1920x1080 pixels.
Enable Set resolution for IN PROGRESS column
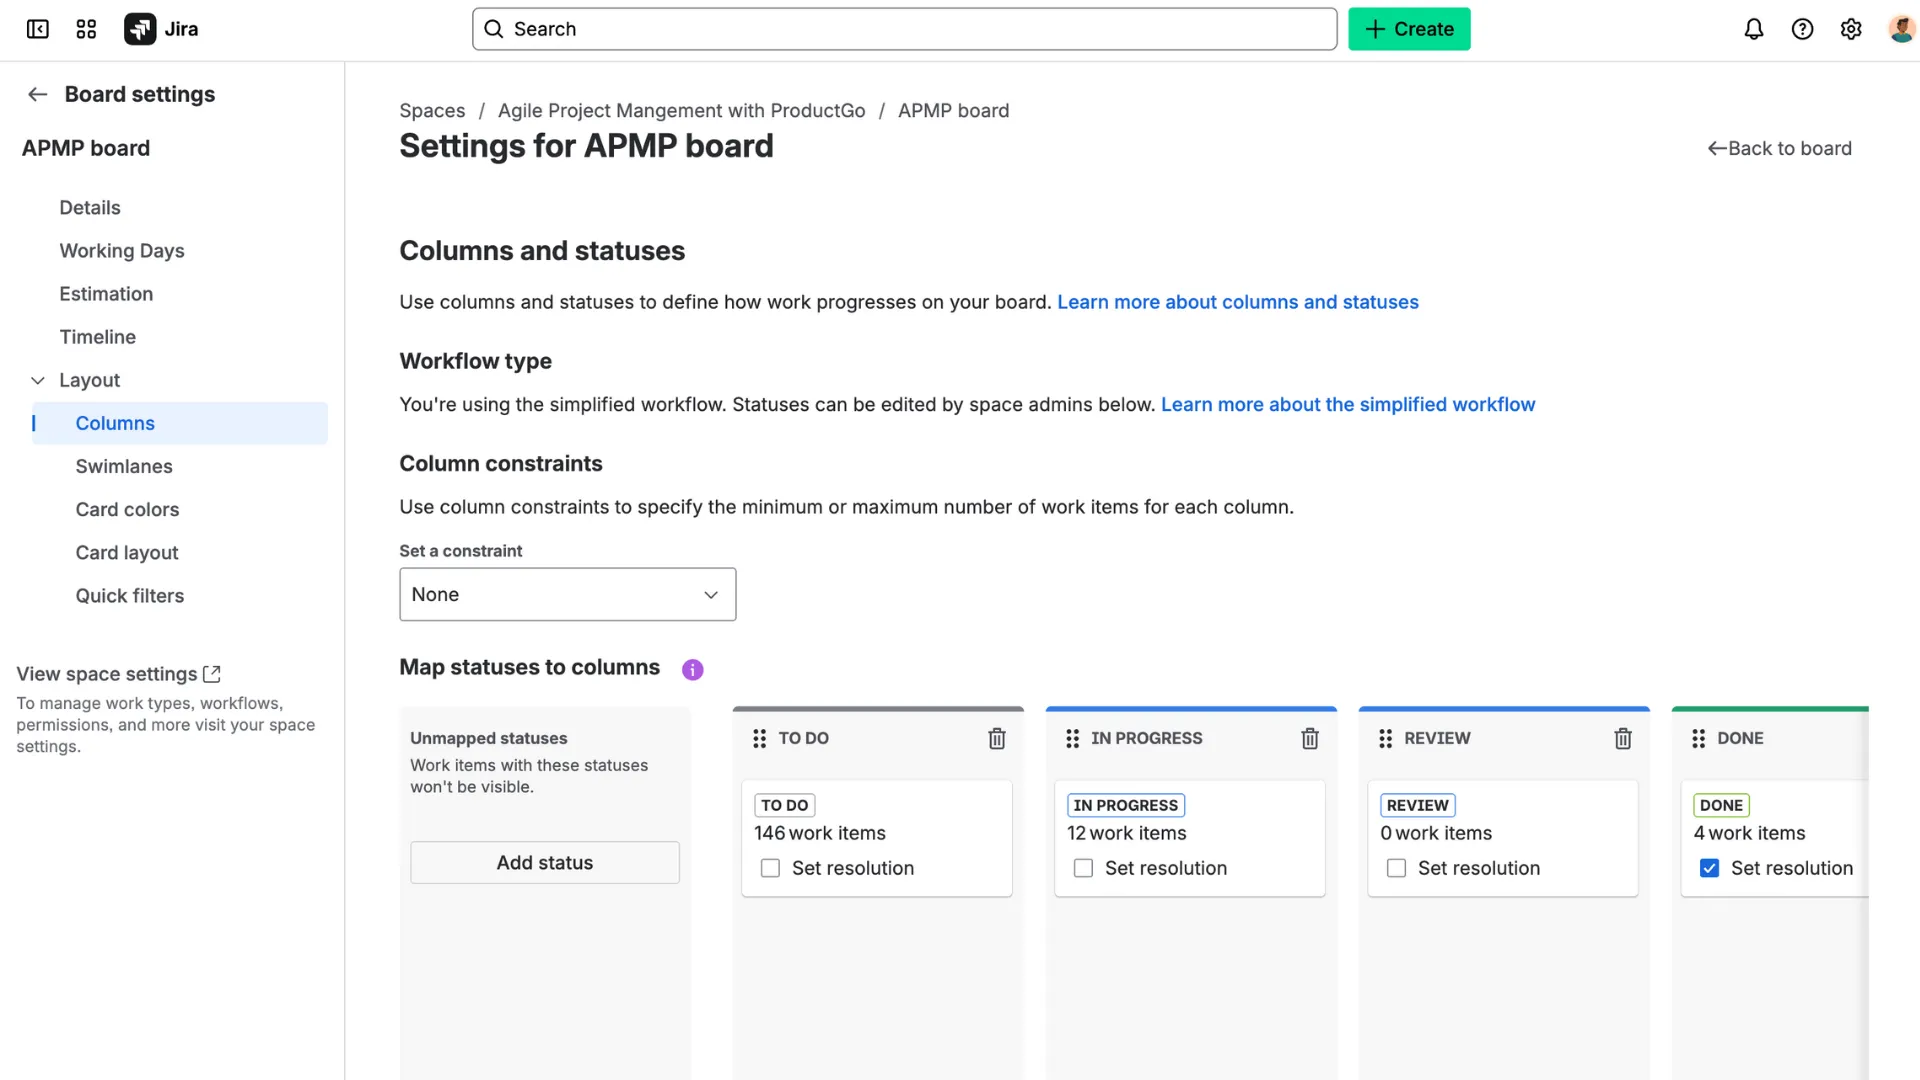coord(1082,868)
